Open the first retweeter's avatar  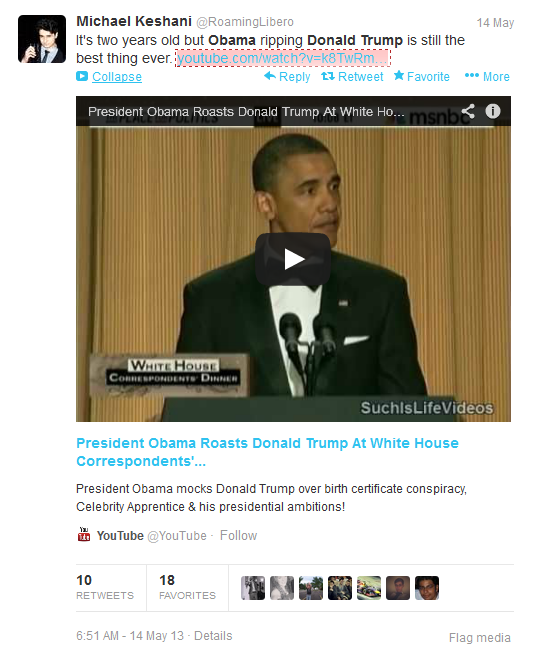pyautogui.click(x=253, y=588)
